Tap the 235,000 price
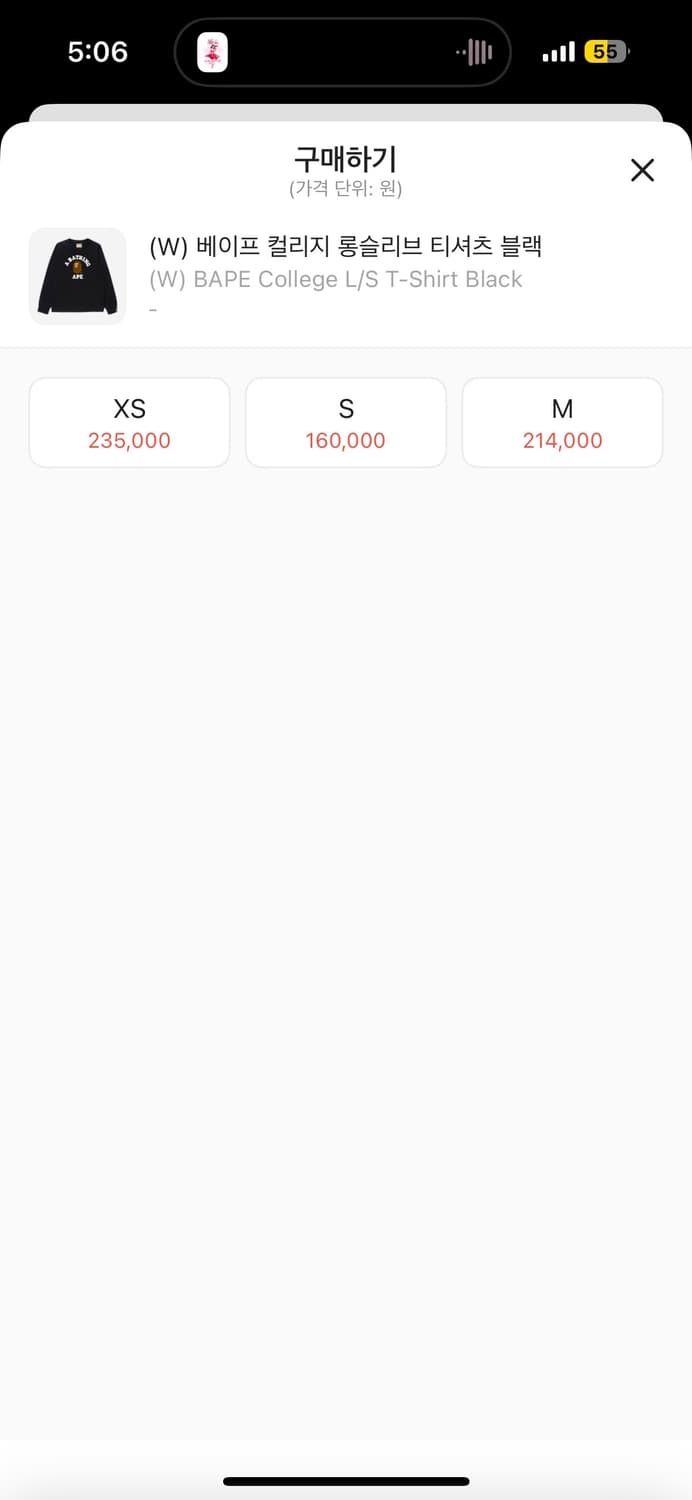 (x=129, y=441)
